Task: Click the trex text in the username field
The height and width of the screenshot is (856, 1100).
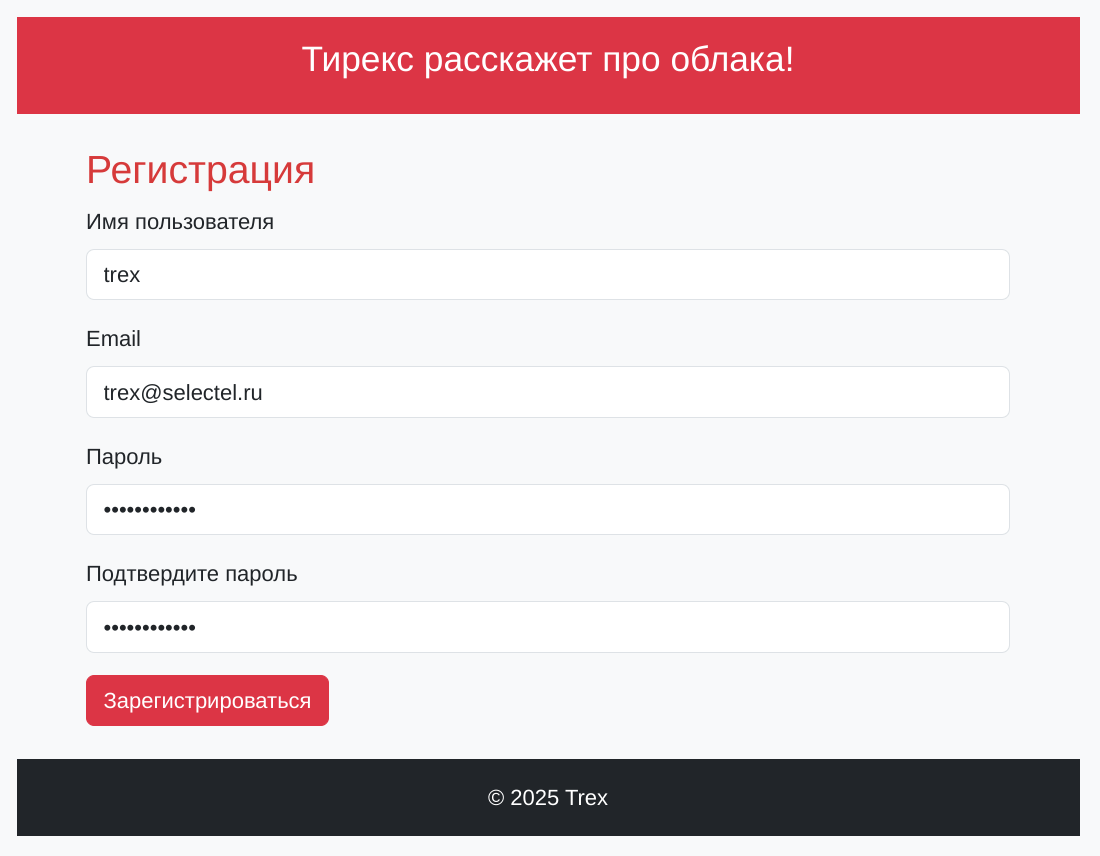Action: coord(122,275)
